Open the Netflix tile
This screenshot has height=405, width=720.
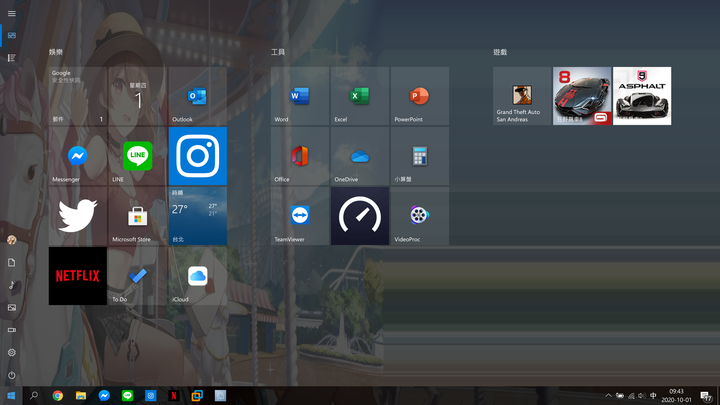[x=78, y=276]
